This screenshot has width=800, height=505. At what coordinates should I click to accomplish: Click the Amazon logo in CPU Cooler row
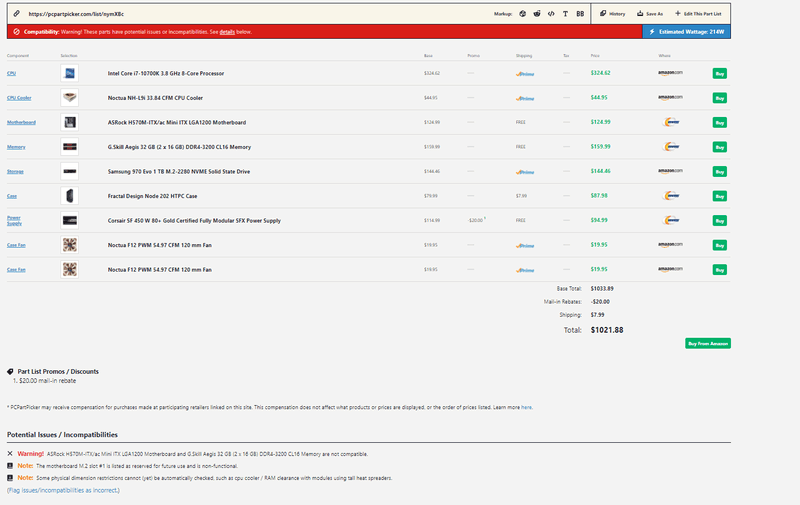click(670, 97)
